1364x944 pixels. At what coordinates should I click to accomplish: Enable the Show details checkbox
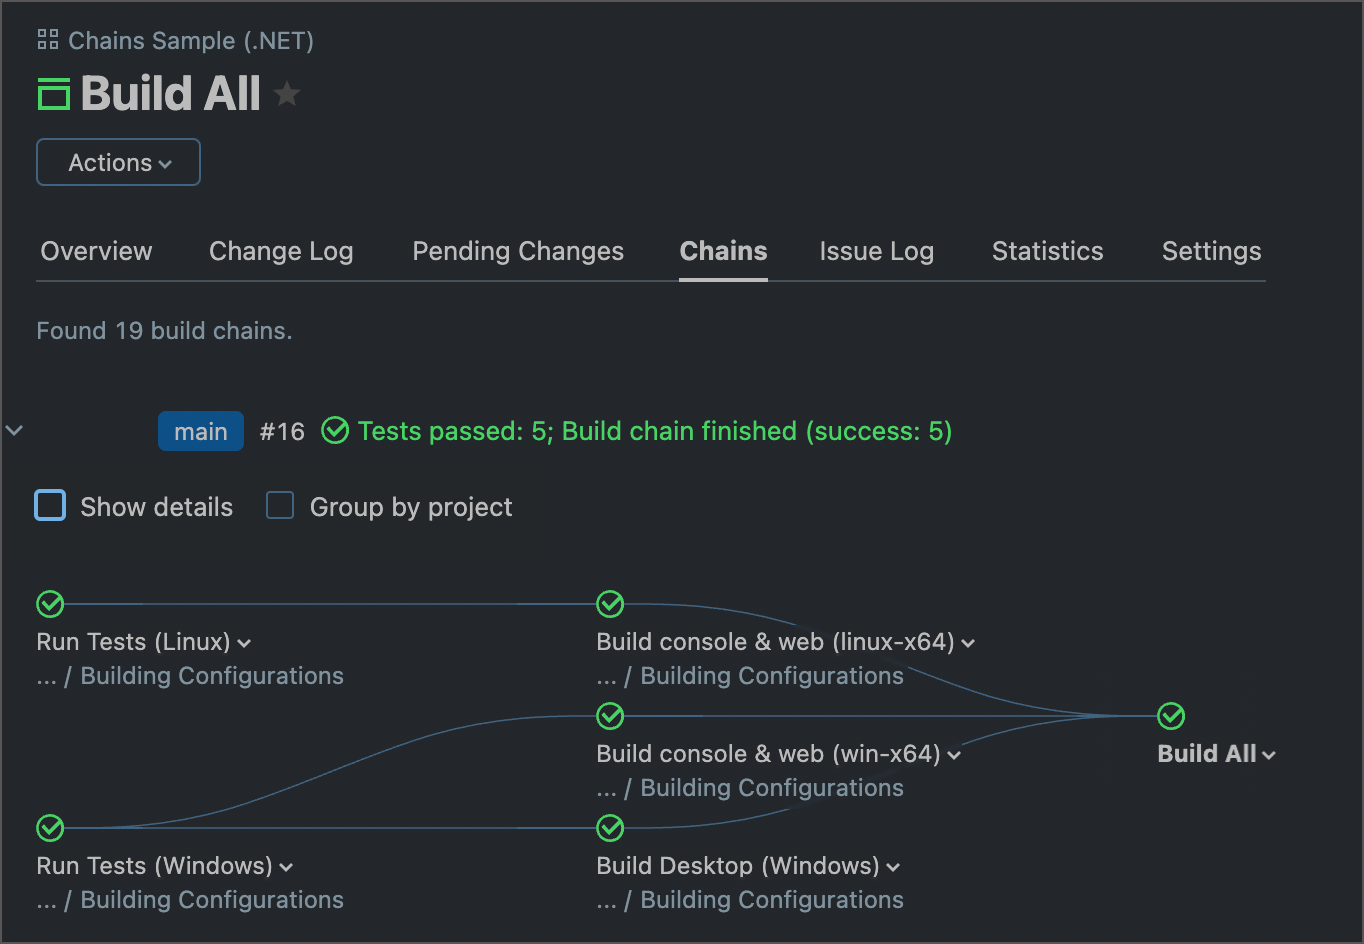(x=50, y=506)
